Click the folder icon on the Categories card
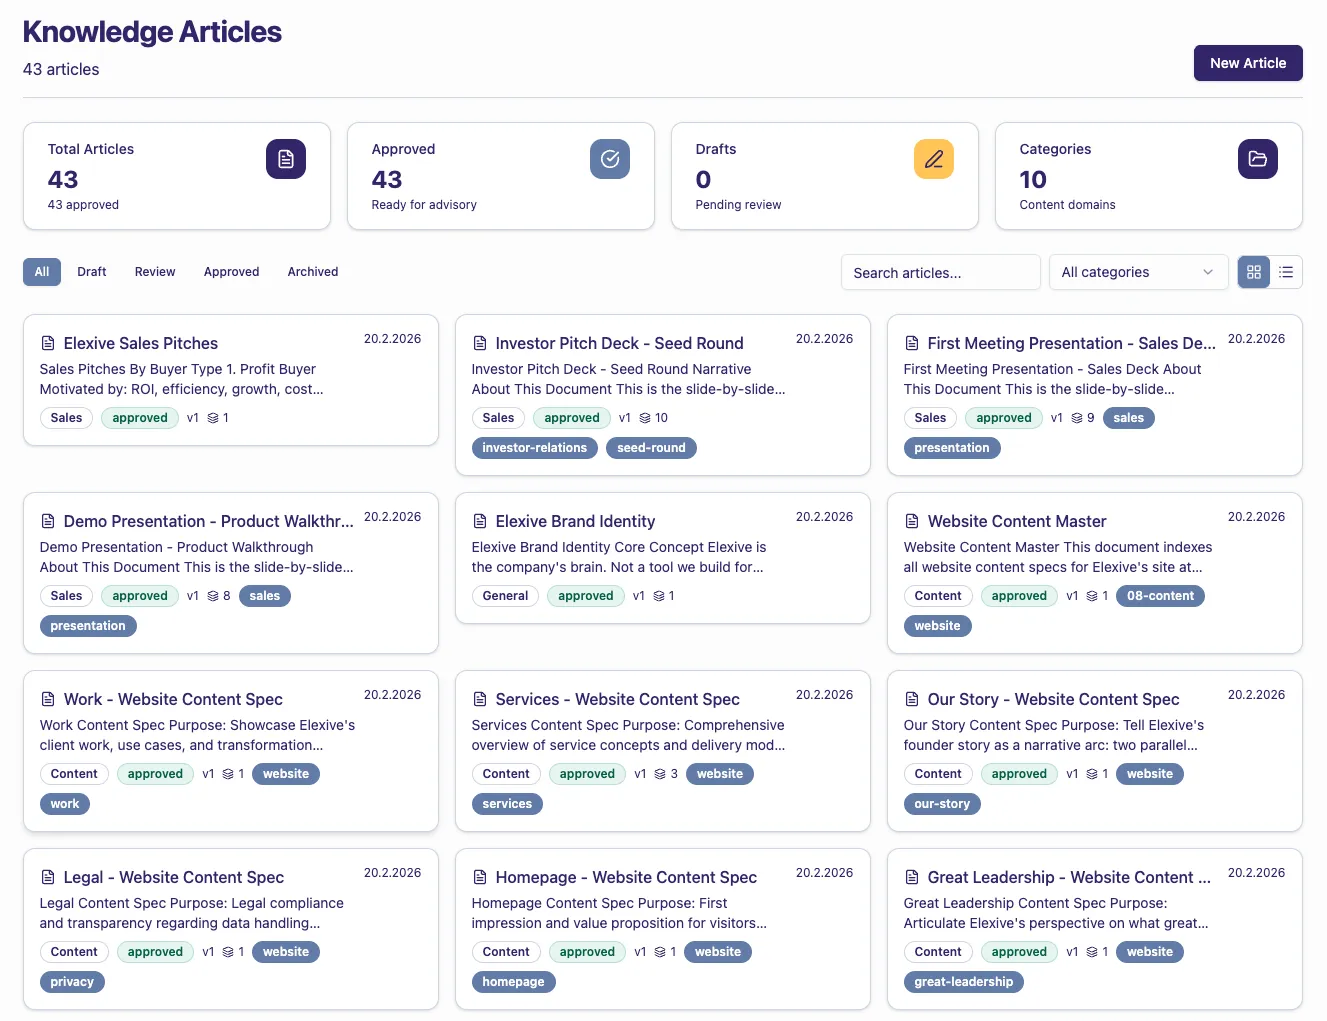The height and width of the screenshot is (1021, 1327). pyautogui.click(x=1258, y=159)
